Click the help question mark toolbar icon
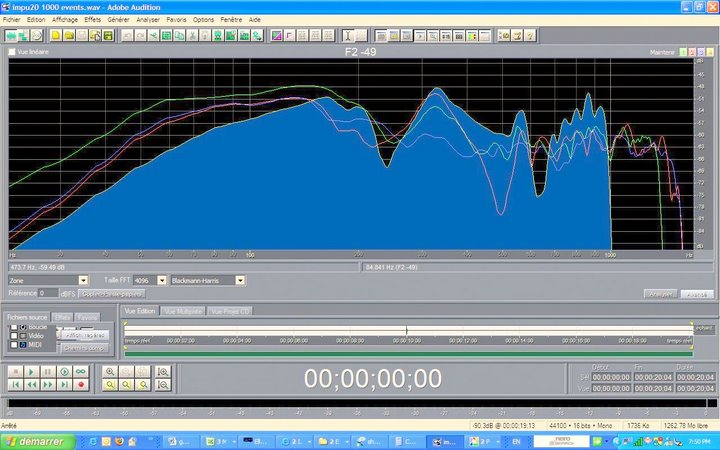Viewport: 720px width, 450px height. pos(530,35)
